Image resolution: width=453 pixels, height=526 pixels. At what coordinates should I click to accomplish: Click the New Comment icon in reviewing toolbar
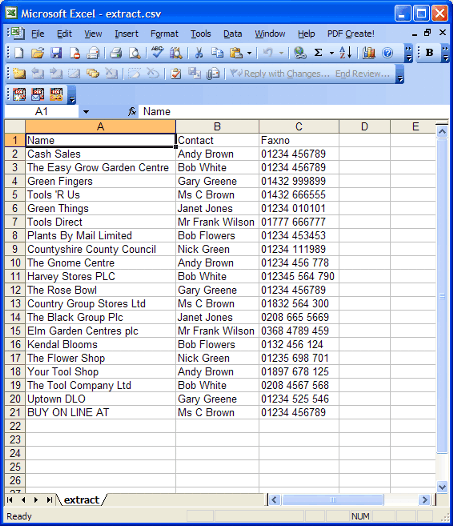pyautogui.click(x=19, y=73)
